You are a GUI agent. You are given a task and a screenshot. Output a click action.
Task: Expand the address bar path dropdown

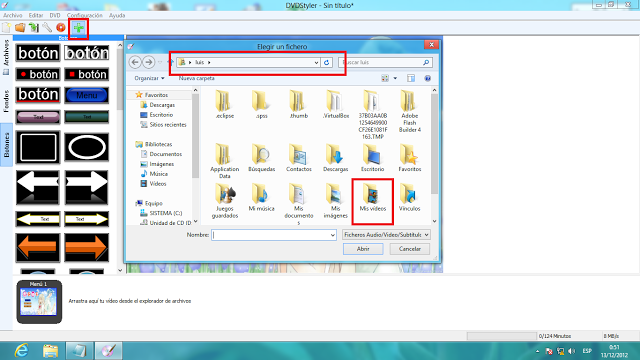click(316, 62)
